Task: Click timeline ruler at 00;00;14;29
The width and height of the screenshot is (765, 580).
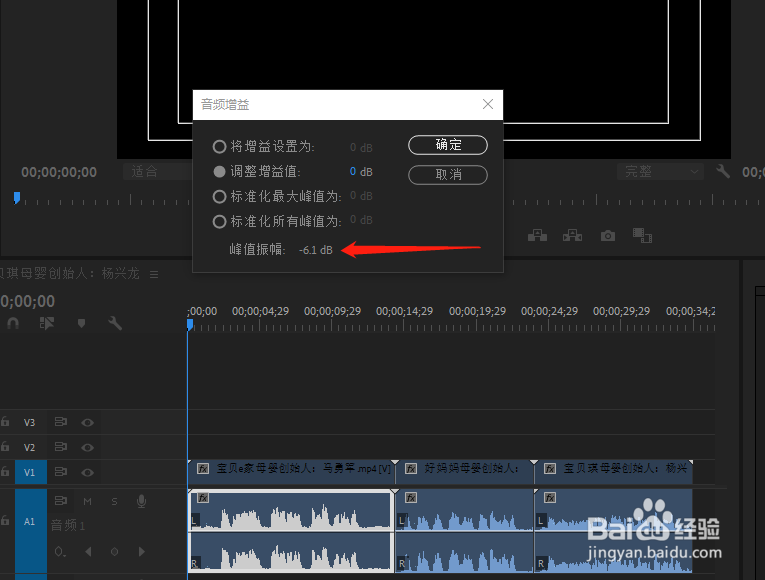Action: [x=404, y=311]
